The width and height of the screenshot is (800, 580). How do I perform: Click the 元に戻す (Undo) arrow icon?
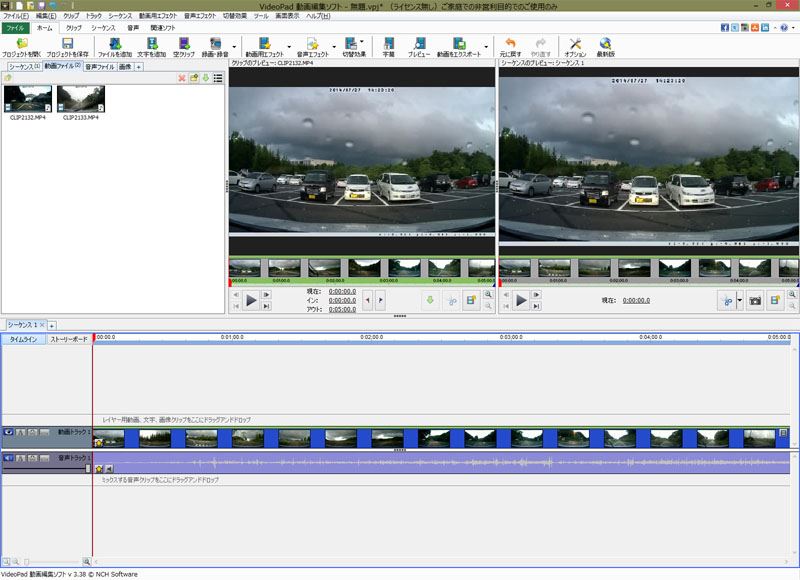click(x=510, y=44)
